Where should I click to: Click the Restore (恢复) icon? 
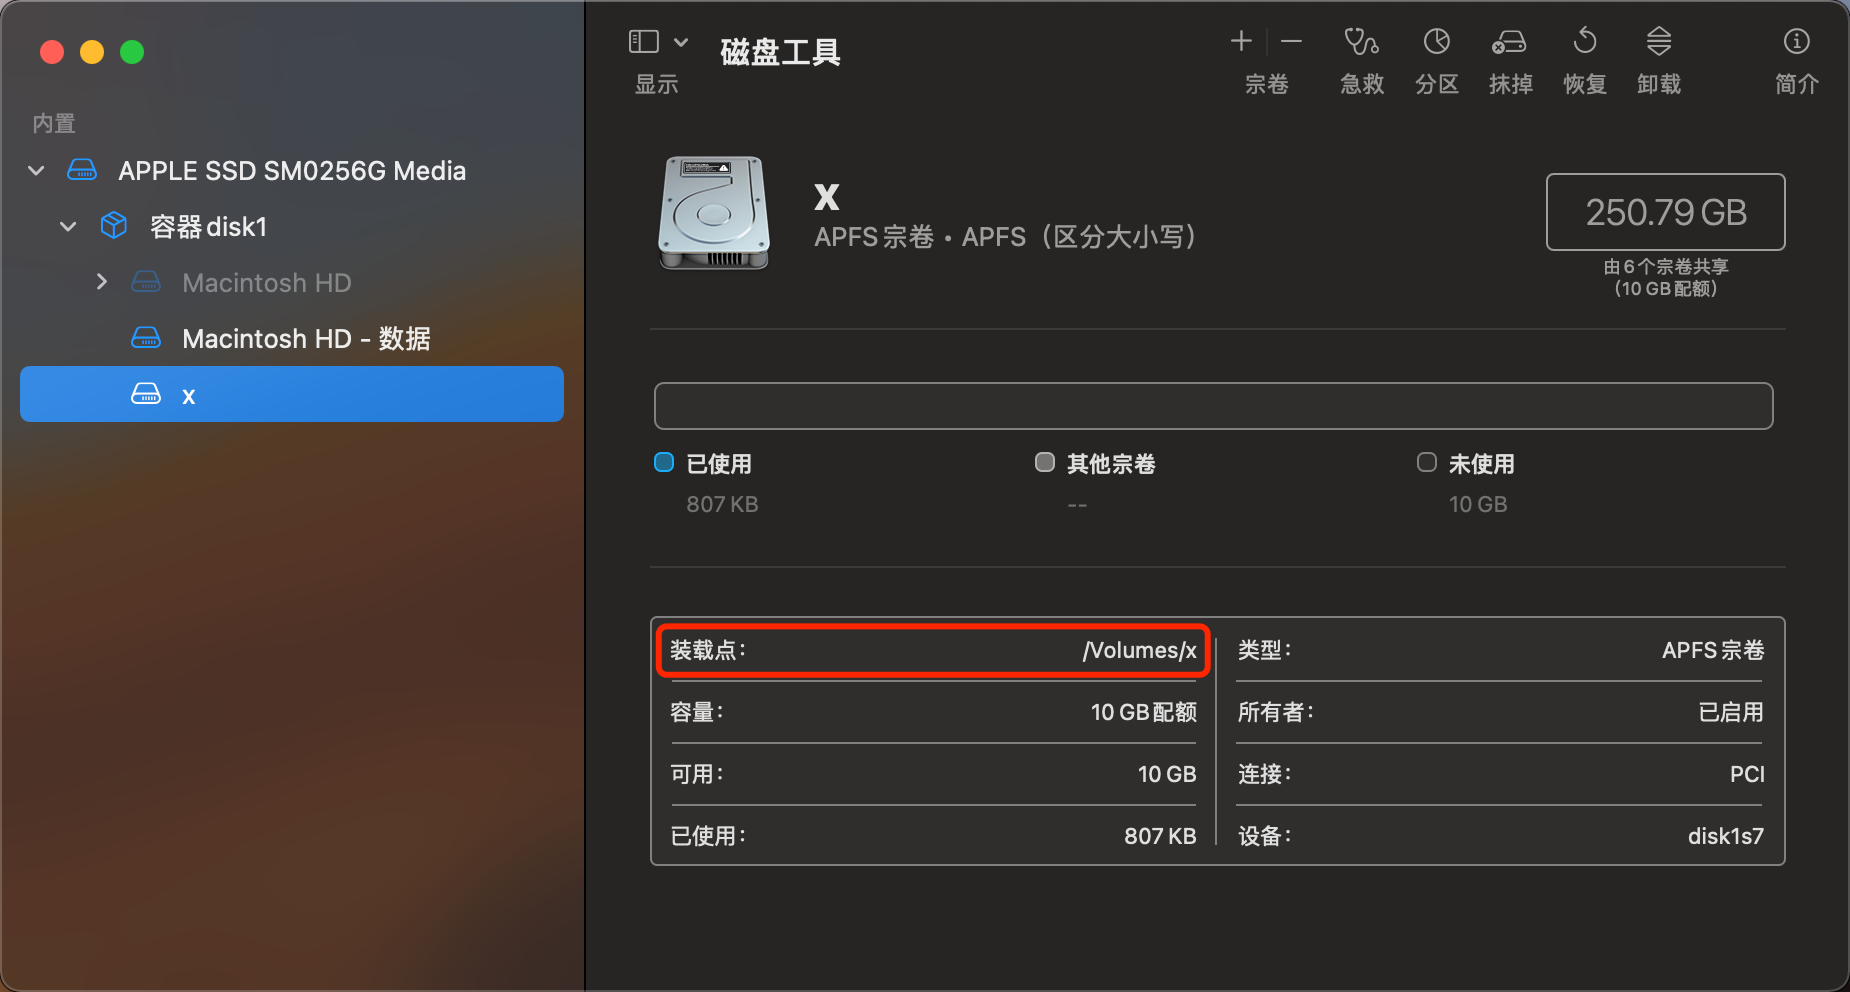[1585, 42]
